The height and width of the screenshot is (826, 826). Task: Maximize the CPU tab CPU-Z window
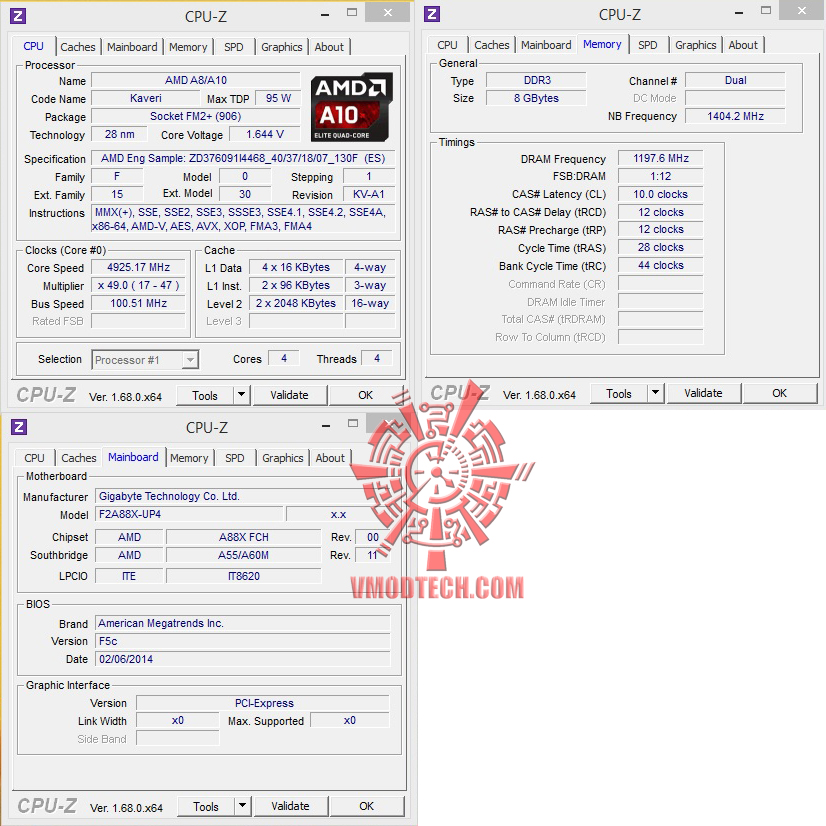[x=352, y=13]
